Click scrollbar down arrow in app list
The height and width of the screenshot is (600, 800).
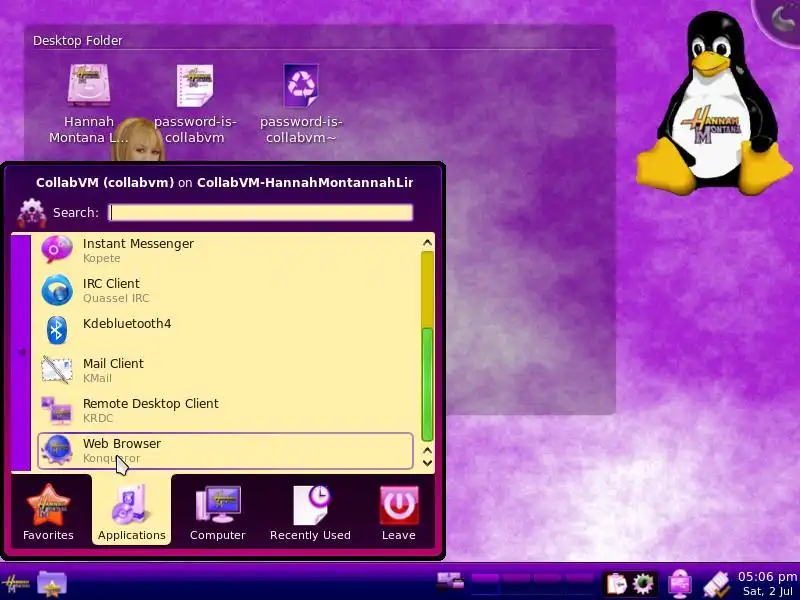pyautogui.click(x=428, y=463)
